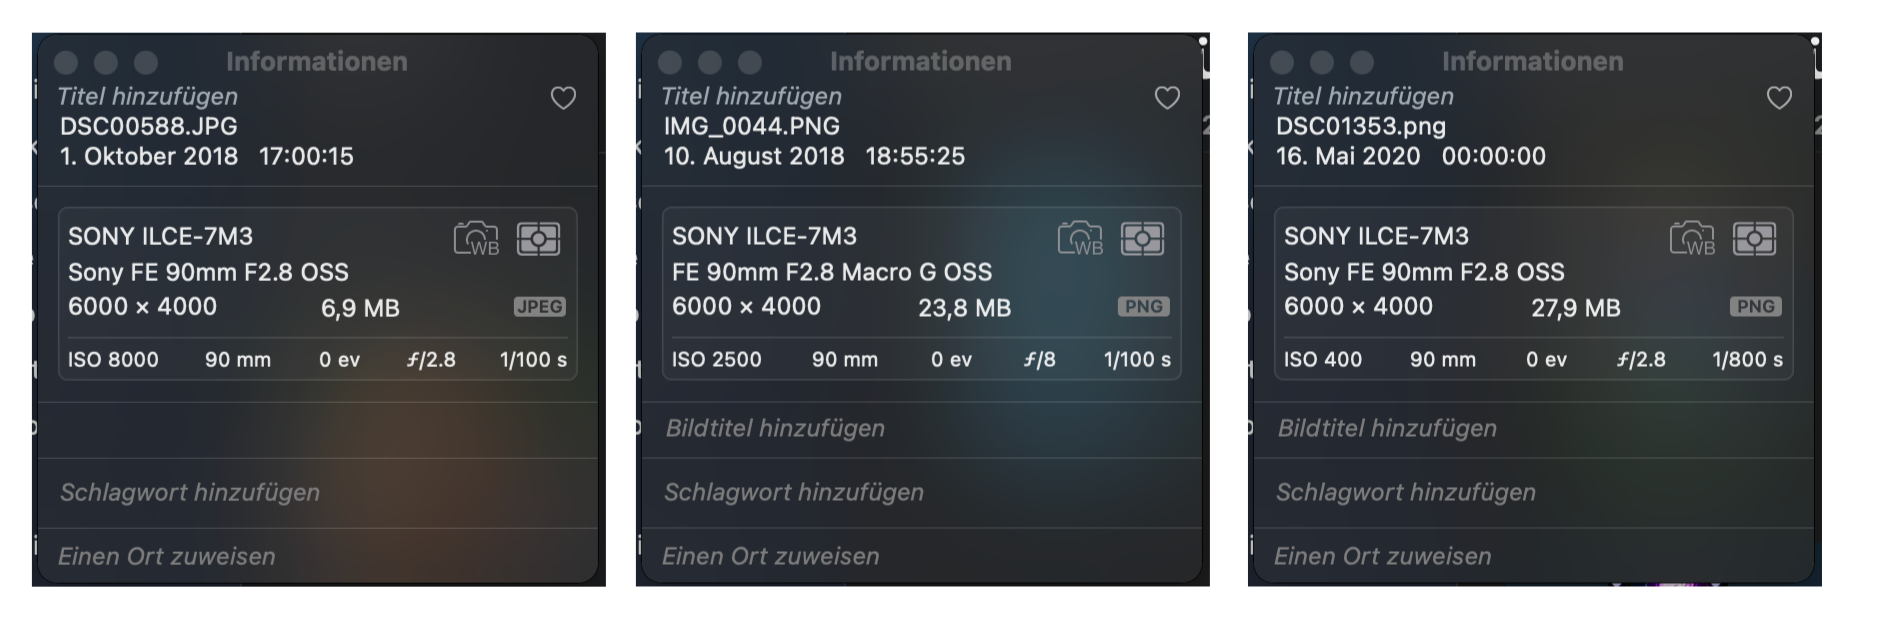
Task: Click Bildtitel hinzufügen in IMG_0044.PNG panel
Action: coord(775,428)
